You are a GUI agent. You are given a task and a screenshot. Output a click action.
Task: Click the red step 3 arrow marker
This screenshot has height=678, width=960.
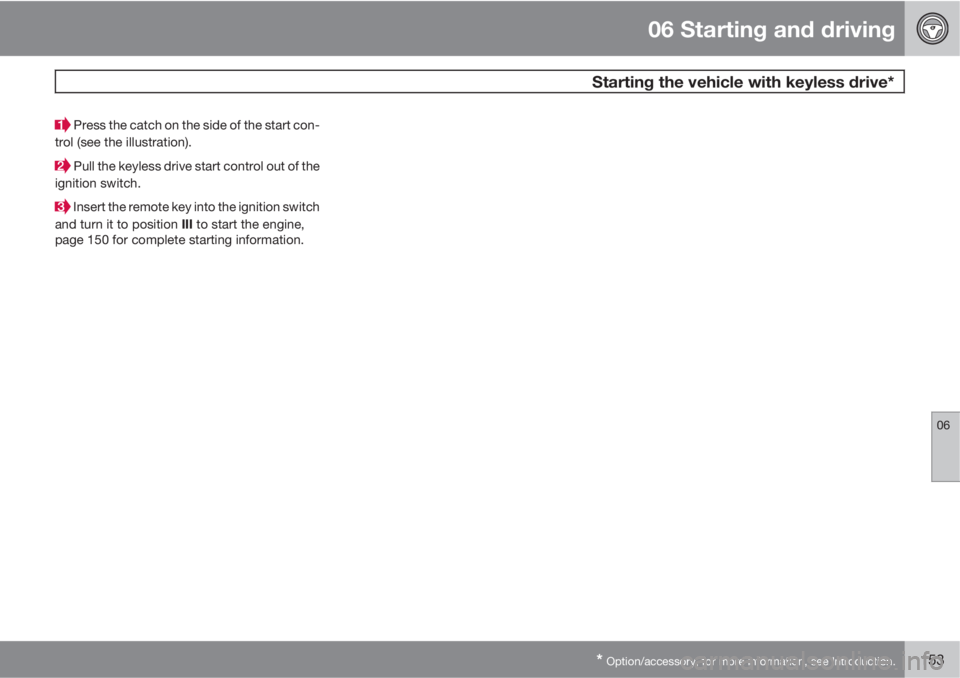63,207
